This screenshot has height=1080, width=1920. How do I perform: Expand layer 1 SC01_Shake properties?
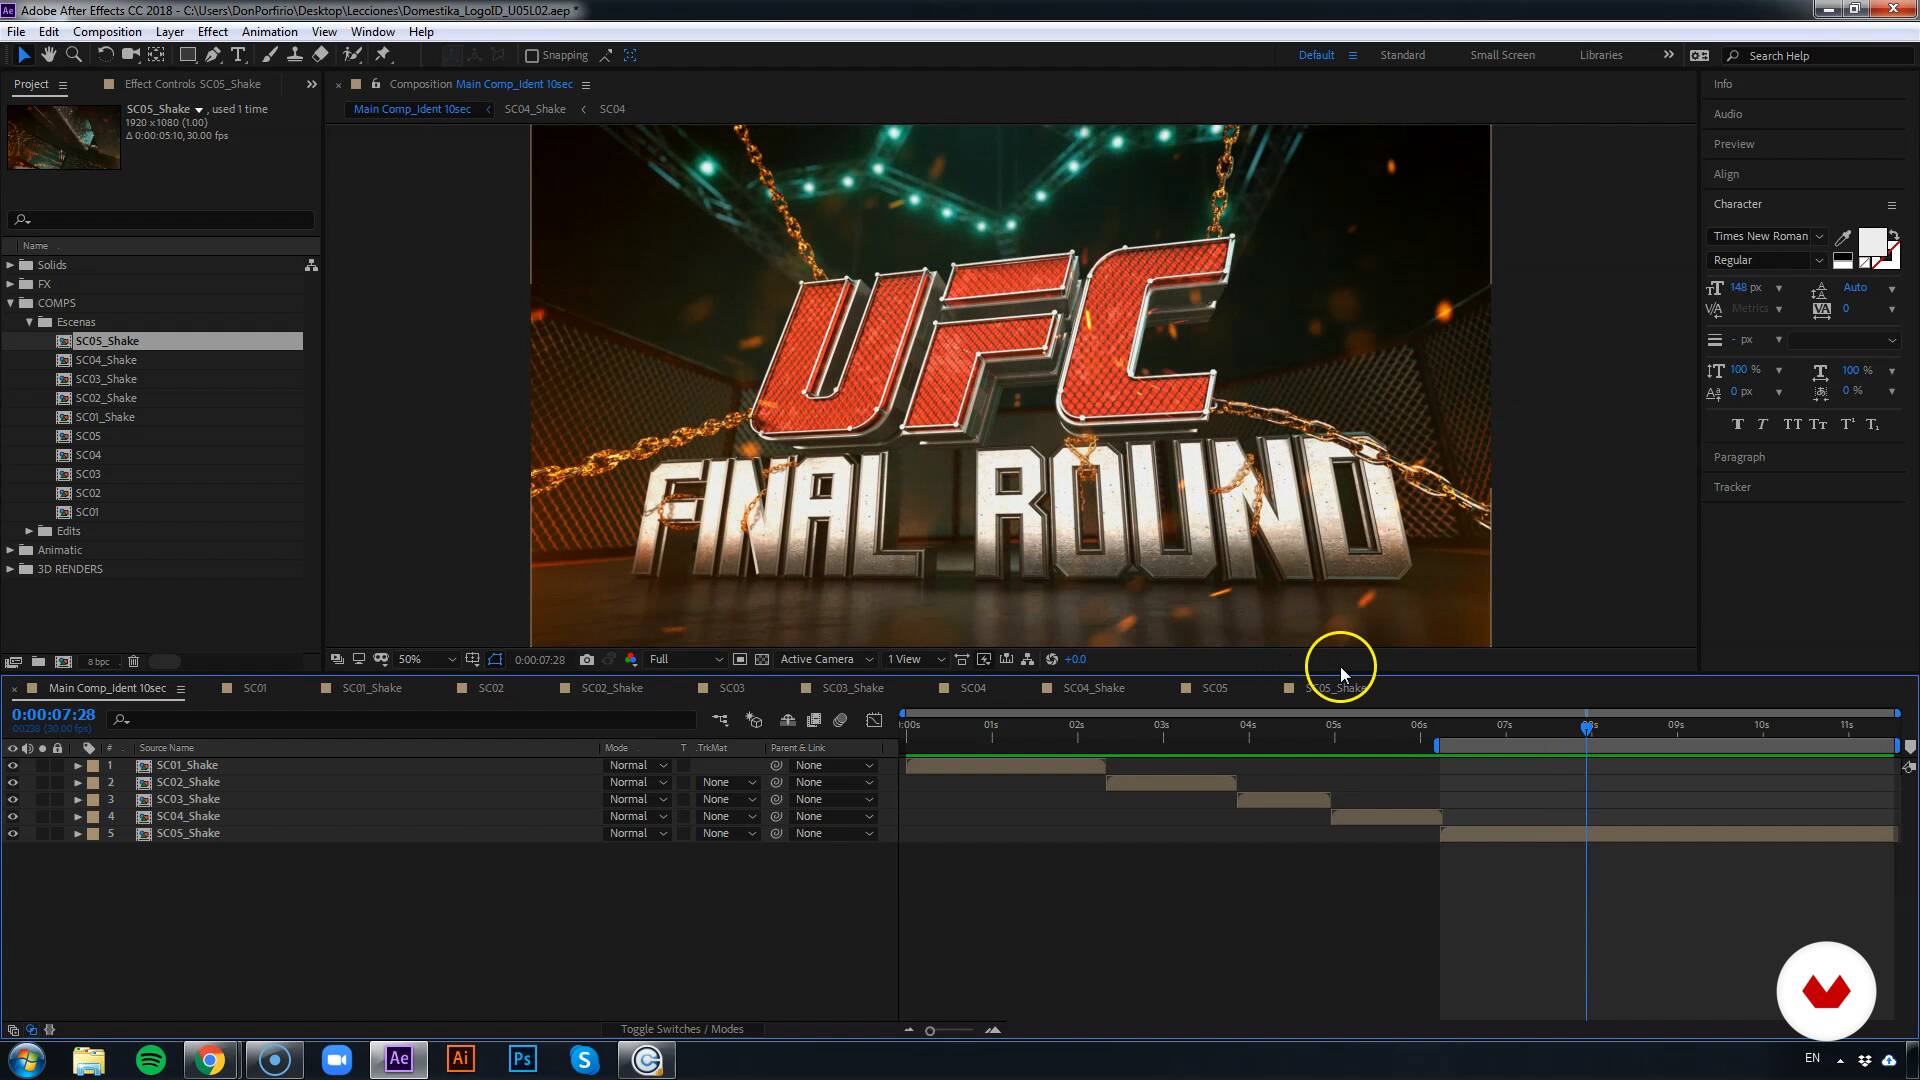[78, 766]
